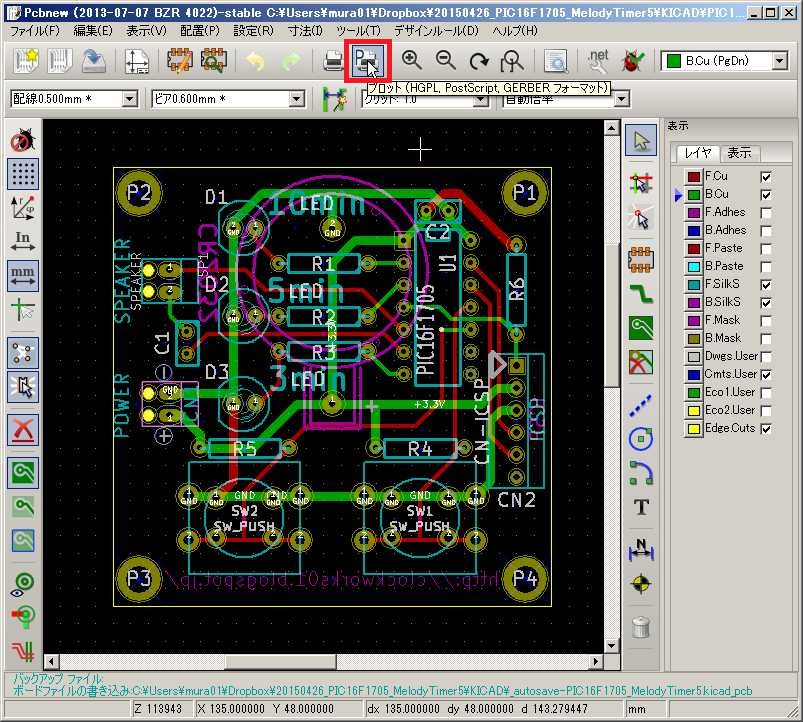Enable F.Paste layer checkbox
The image size is (803, 722).
[766, 249]
